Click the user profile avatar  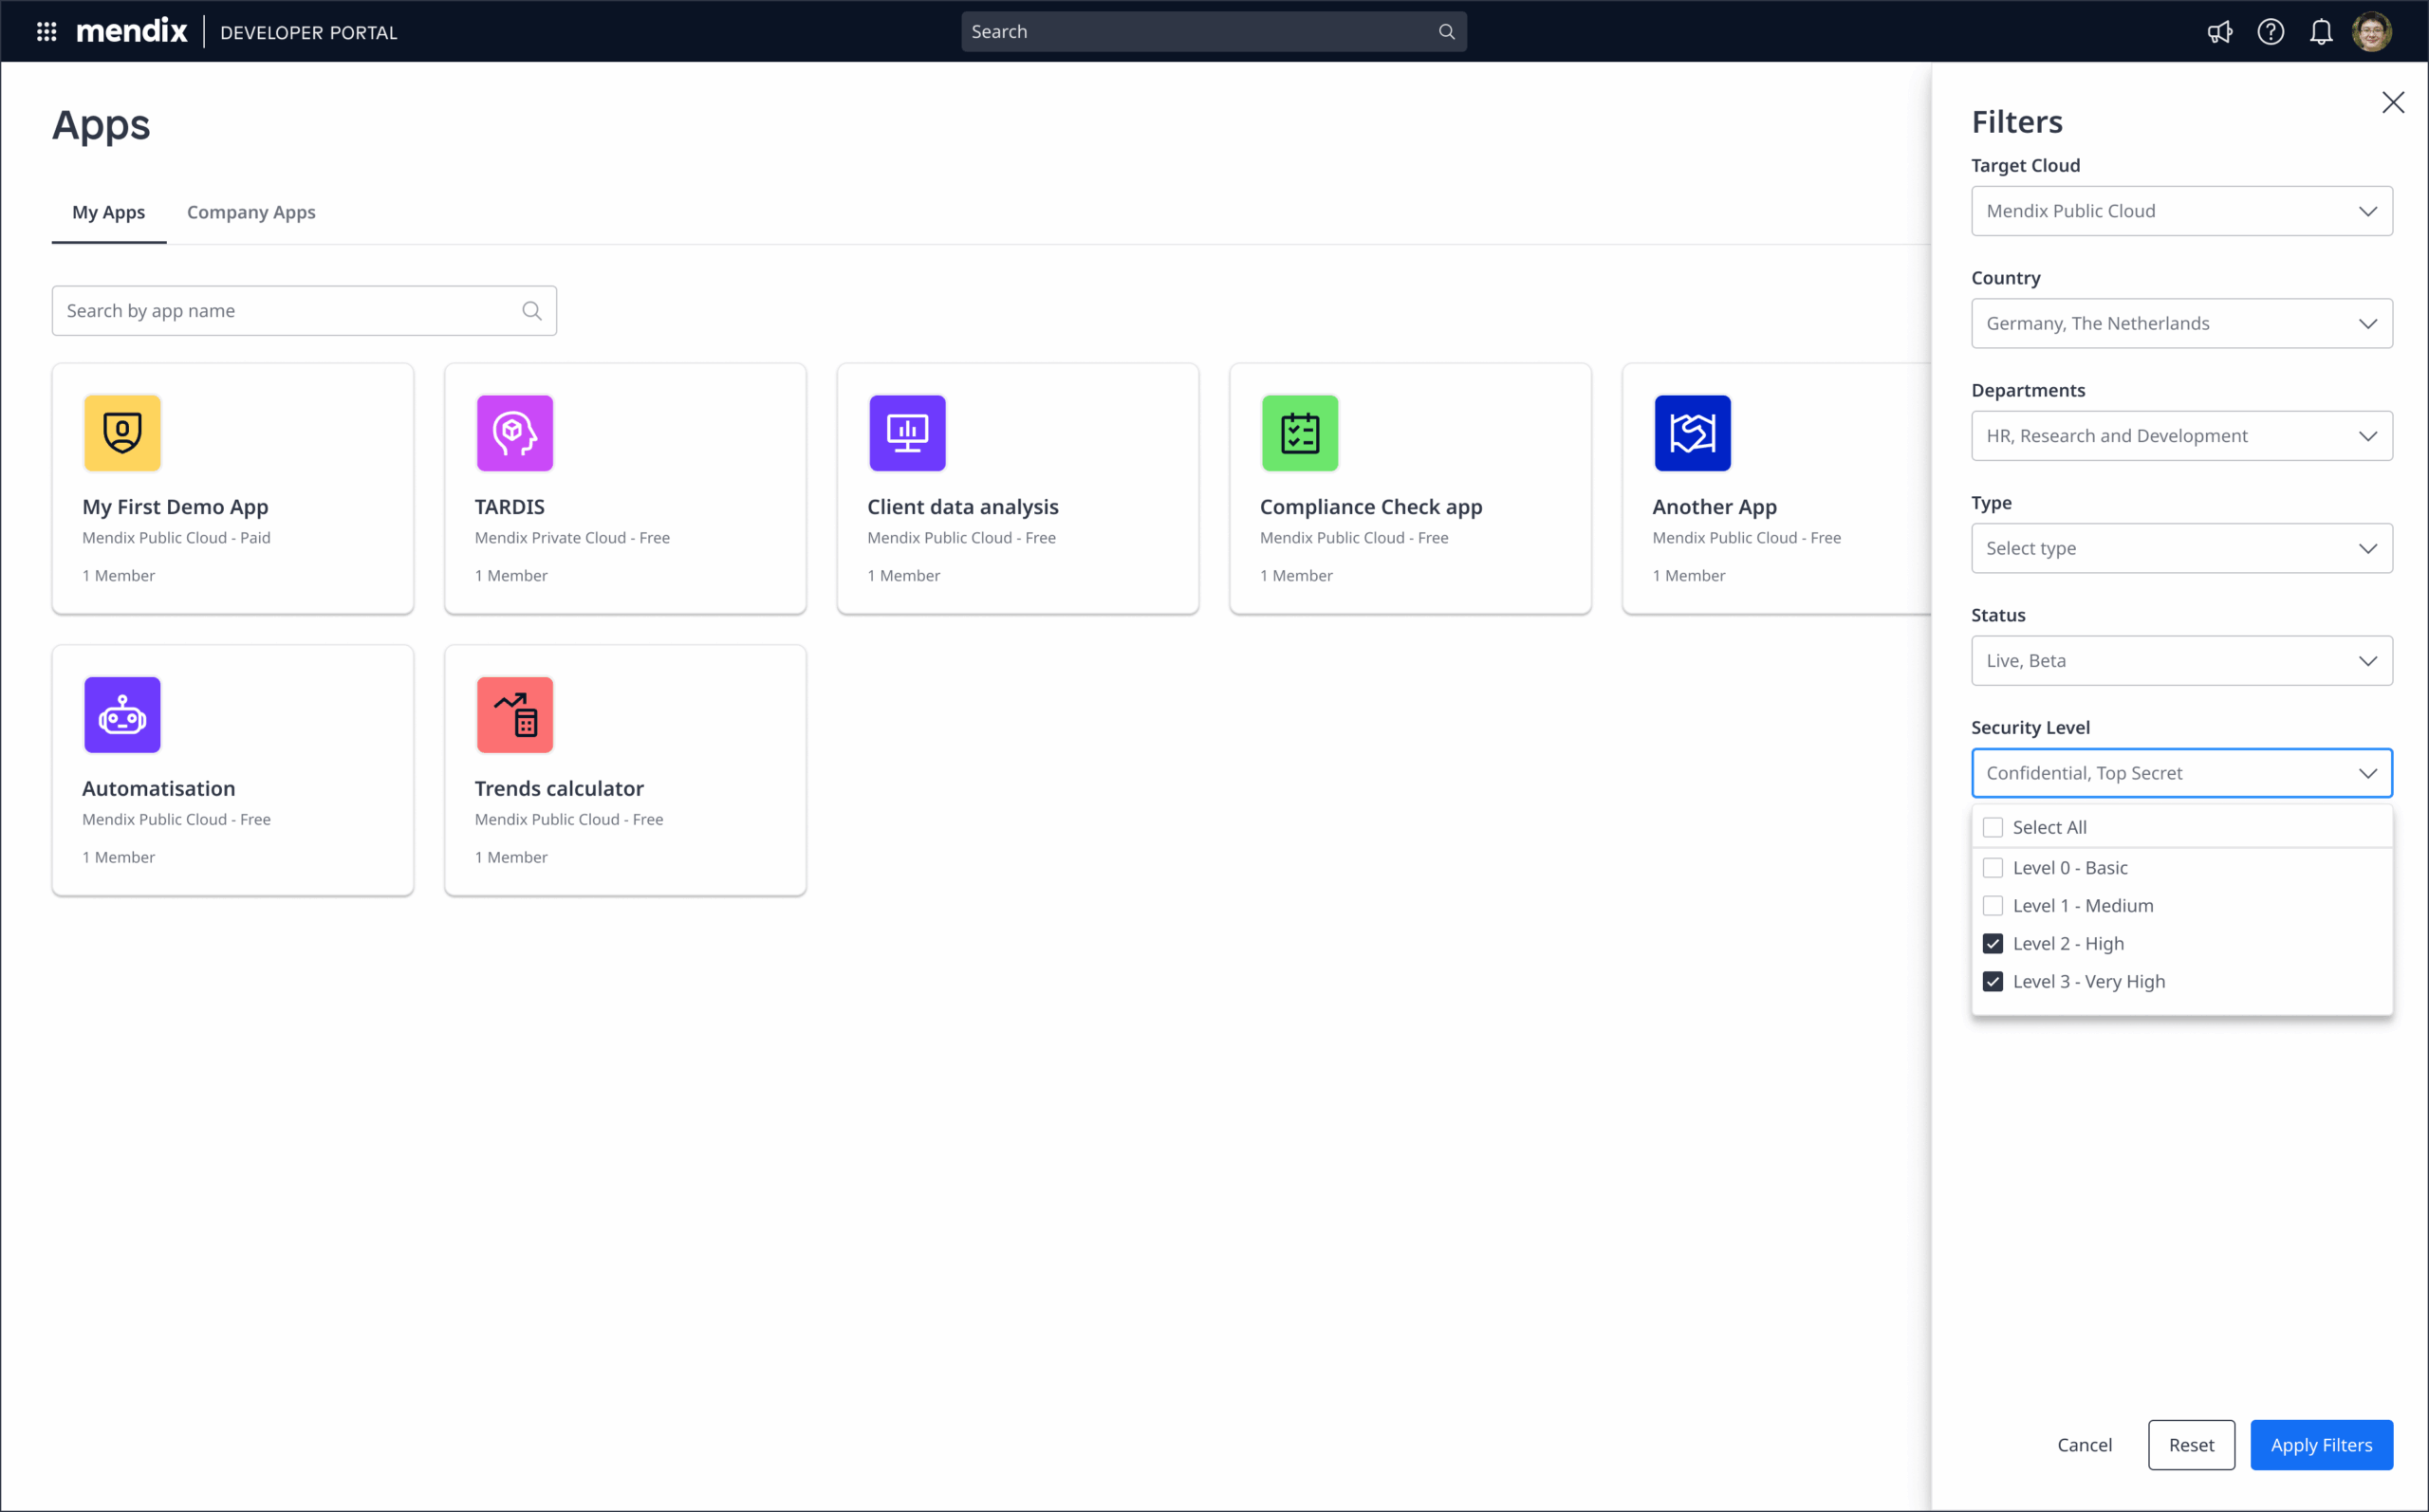tap(2371, 32)
